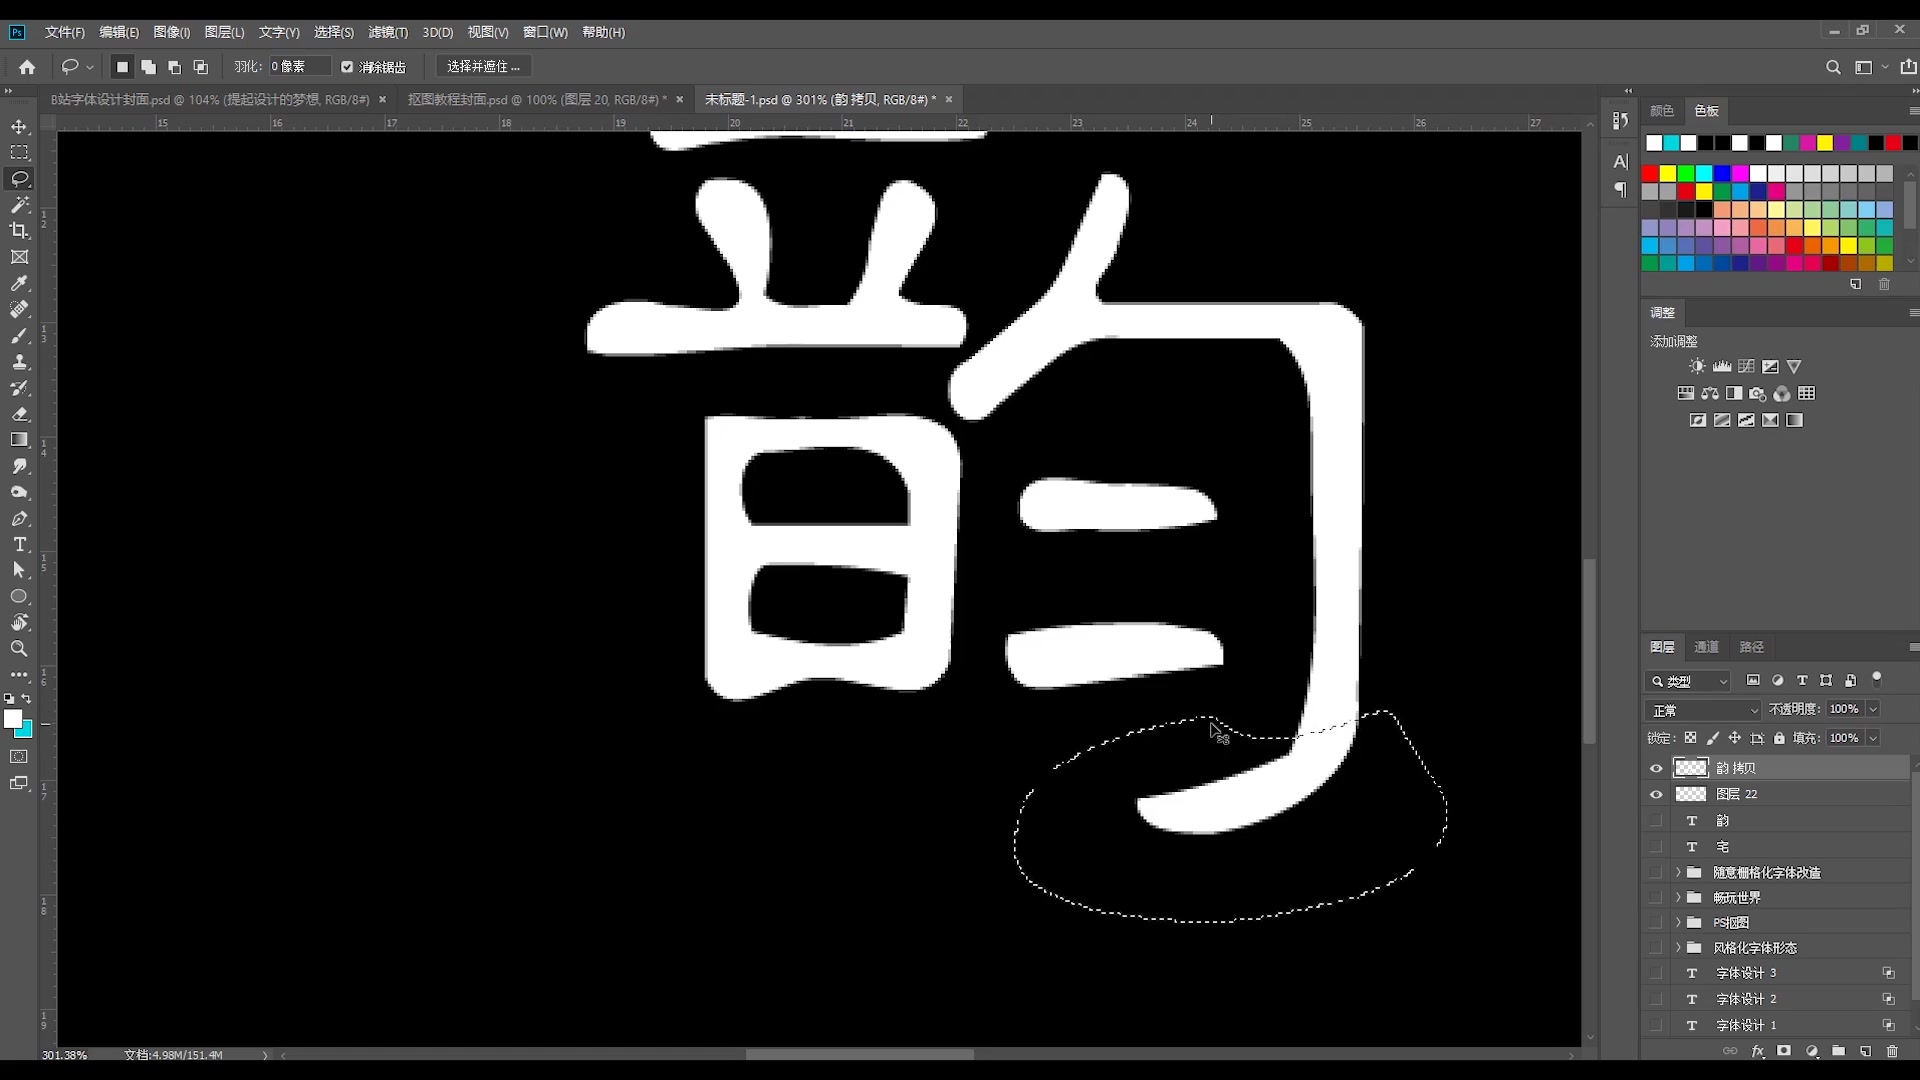Select the Move tool
This screenshot has height=1080, width=1920.
(x=19, y=127)
